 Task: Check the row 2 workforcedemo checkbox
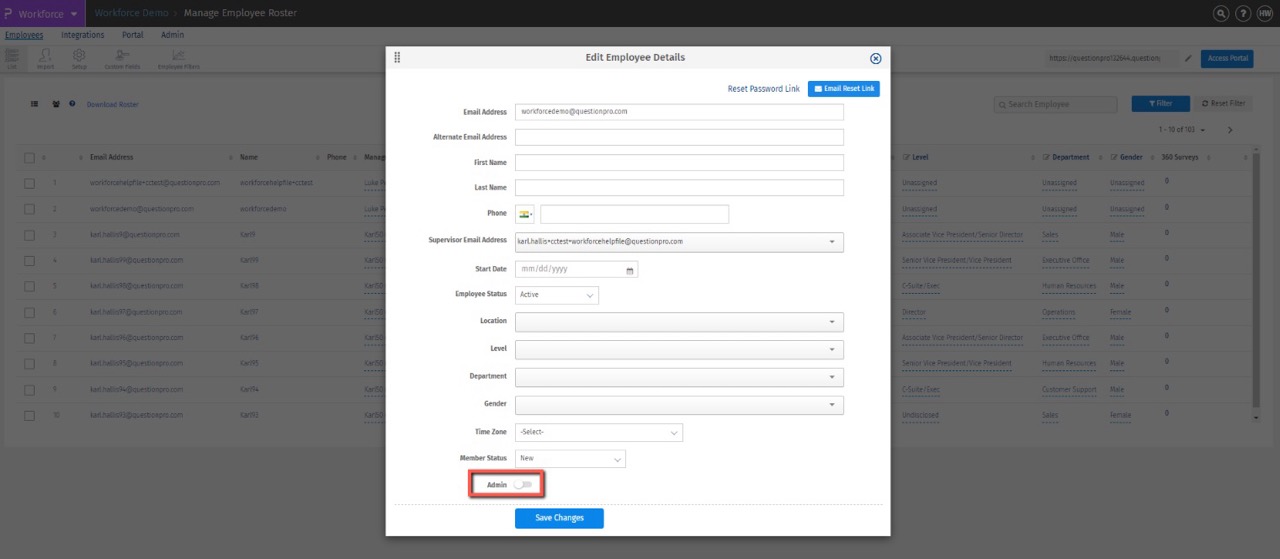(x=29, y=210)
